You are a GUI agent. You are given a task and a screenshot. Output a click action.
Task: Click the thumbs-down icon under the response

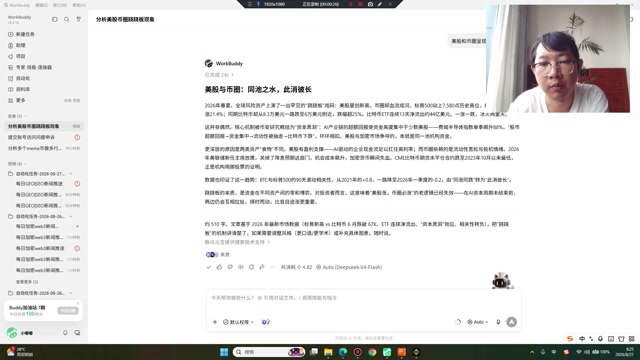click(x=230, y=267)
